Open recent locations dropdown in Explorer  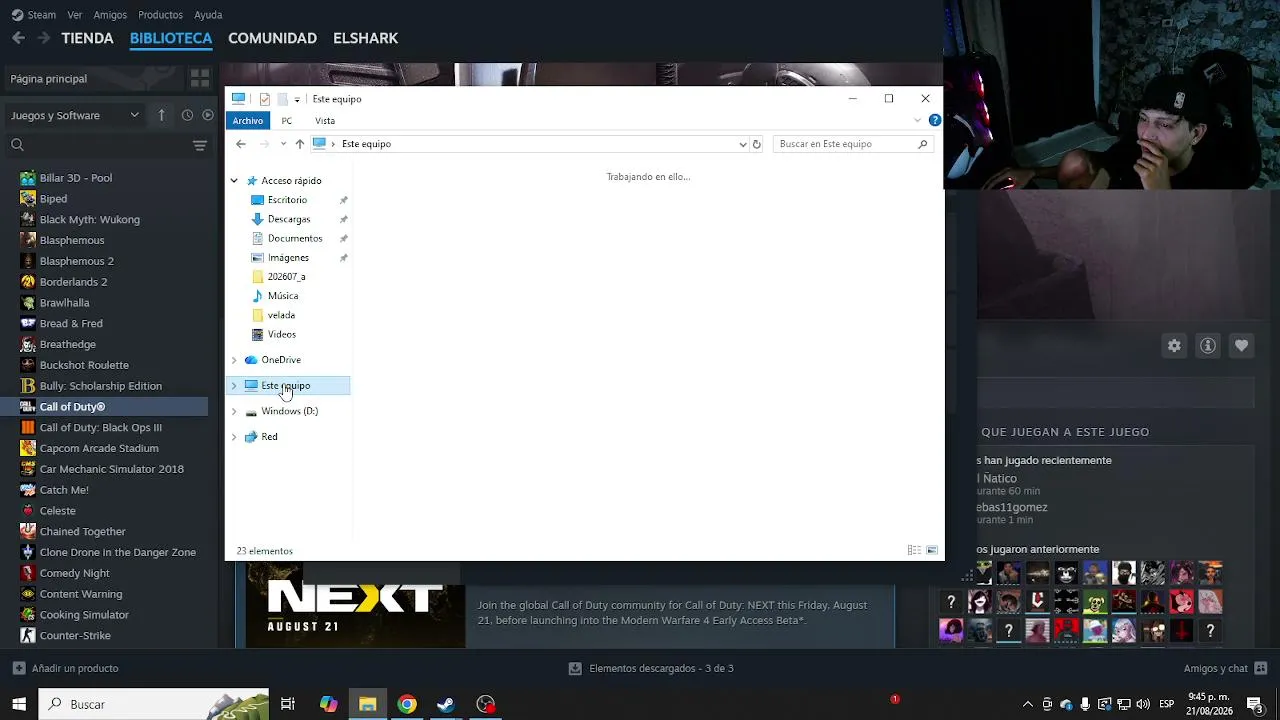pyautogui.click(x=283, y=144)
